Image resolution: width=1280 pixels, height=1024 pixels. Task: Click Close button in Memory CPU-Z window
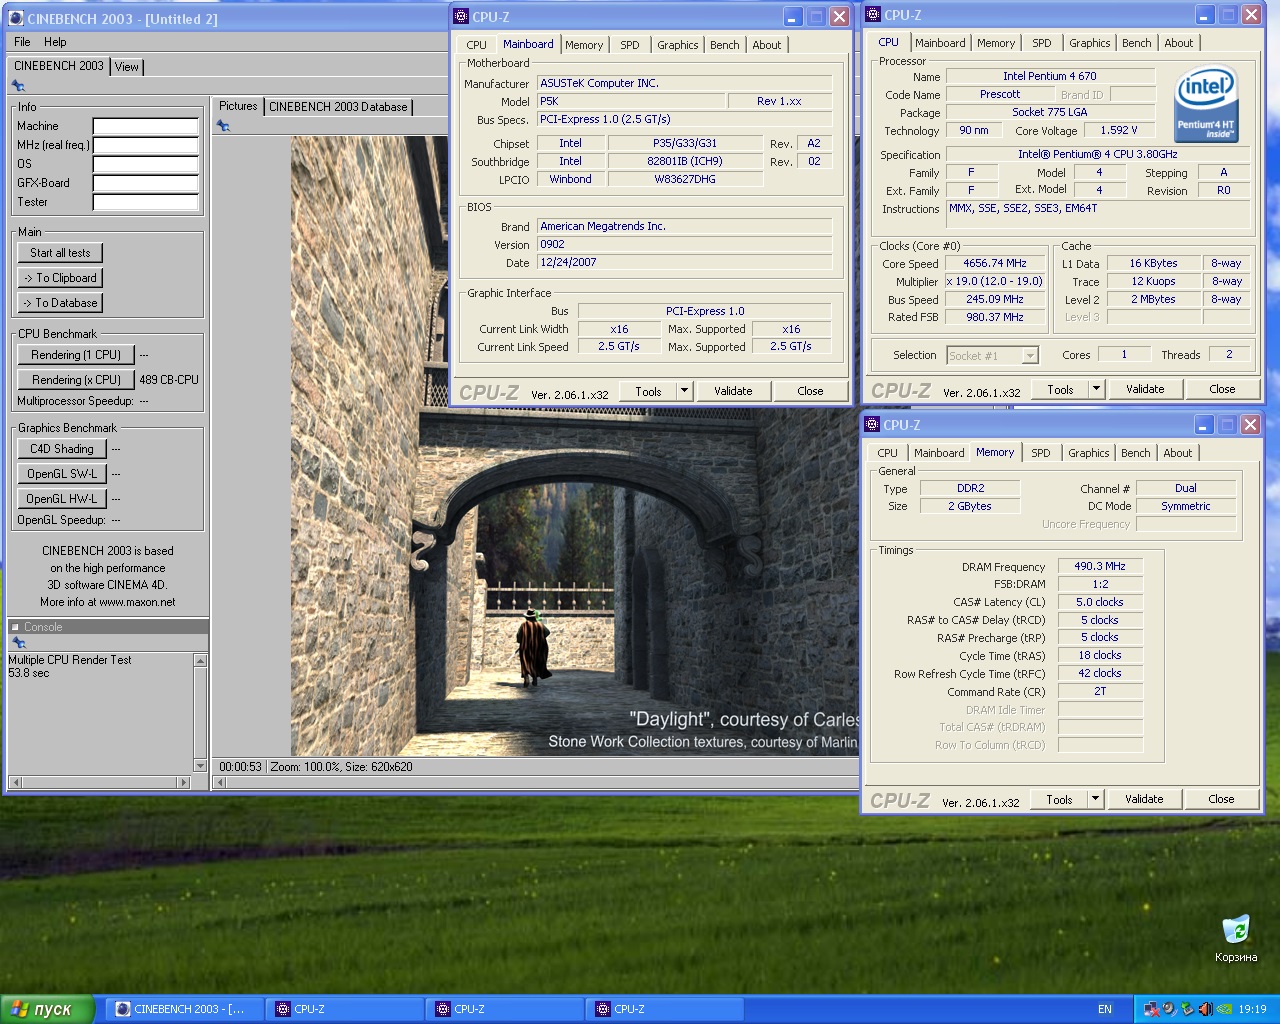coord(1221,799)
